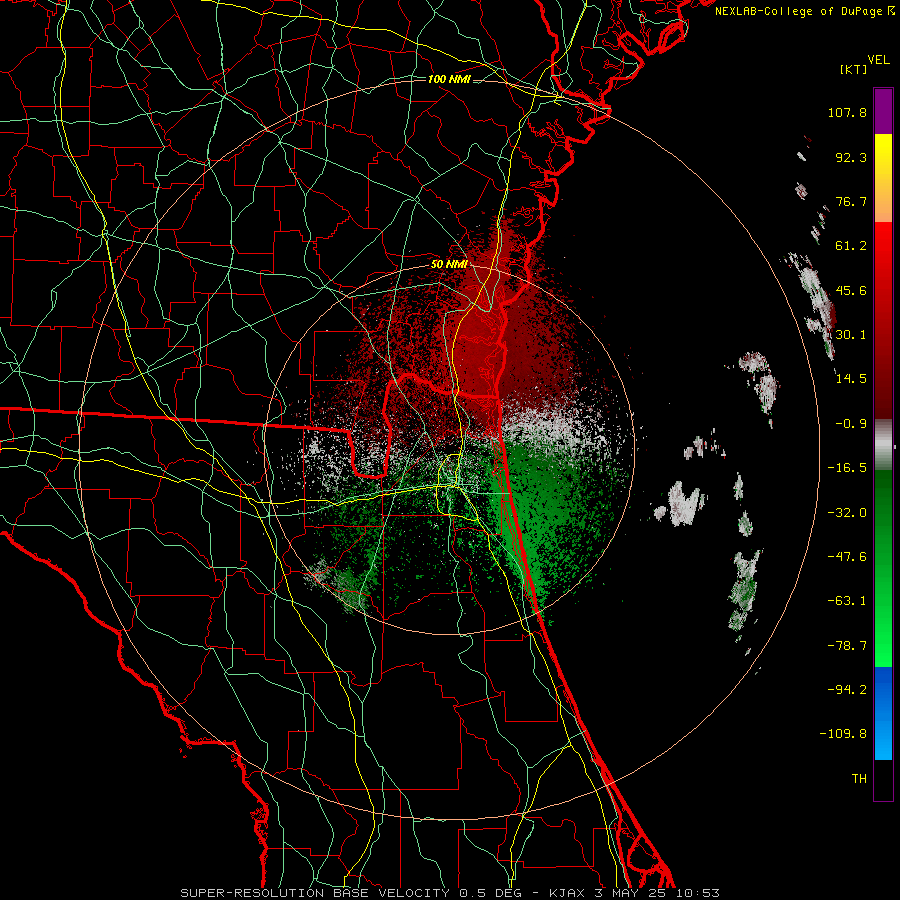Click the -16.5 velocity scale value

coord(847,468)
